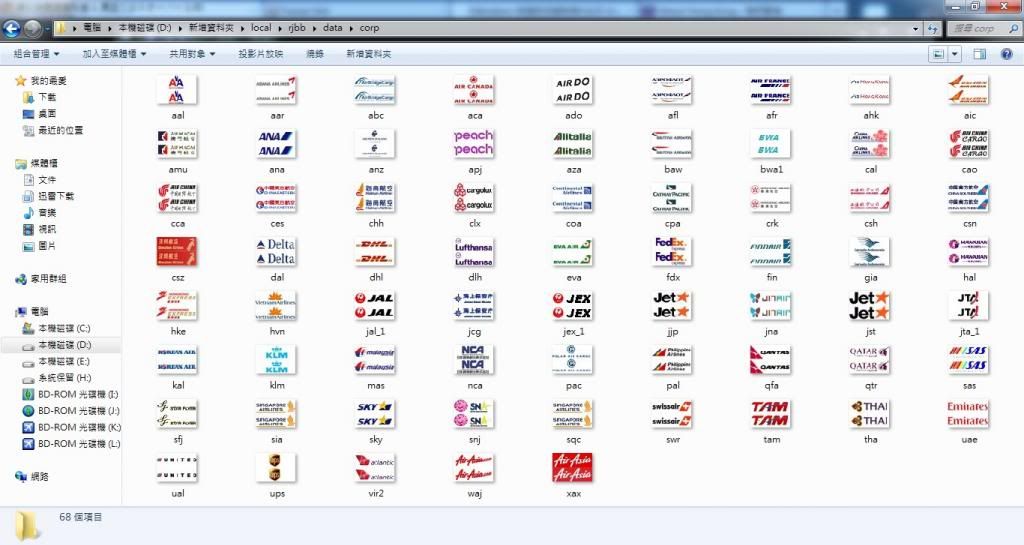The width and height of the screenshot is (1024, 545).
Task: Click 'local' in the address breadcrumb
Action: click(261, 28)
